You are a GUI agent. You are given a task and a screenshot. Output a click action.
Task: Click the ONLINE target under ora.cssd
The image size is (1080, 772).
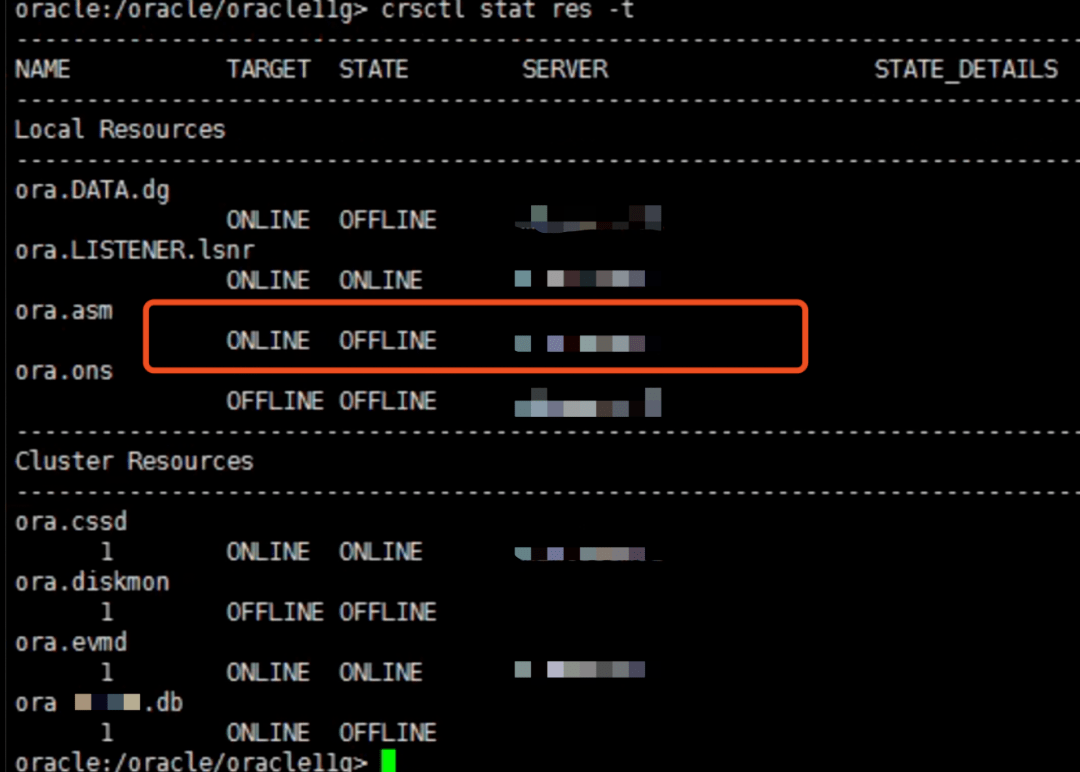(268, 552)
